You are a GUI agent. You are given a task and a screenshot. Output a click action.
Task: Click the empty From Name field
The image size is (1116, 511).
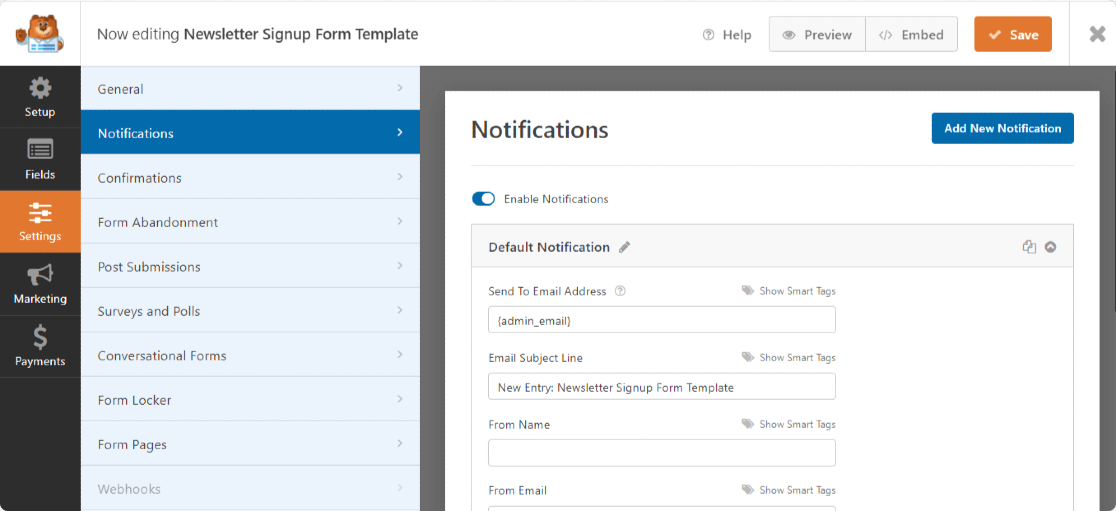[662, 453]
